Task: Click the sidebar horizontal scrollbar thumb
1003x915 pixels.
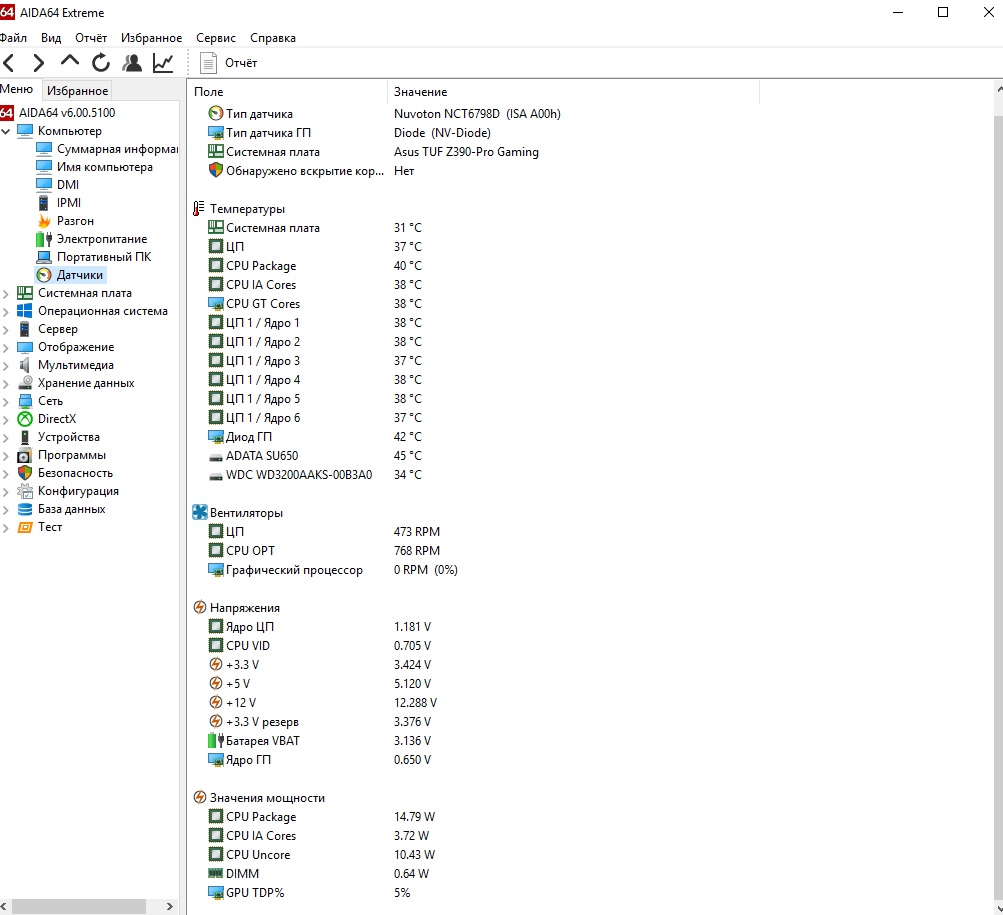Action: click(x=79, y=907)
